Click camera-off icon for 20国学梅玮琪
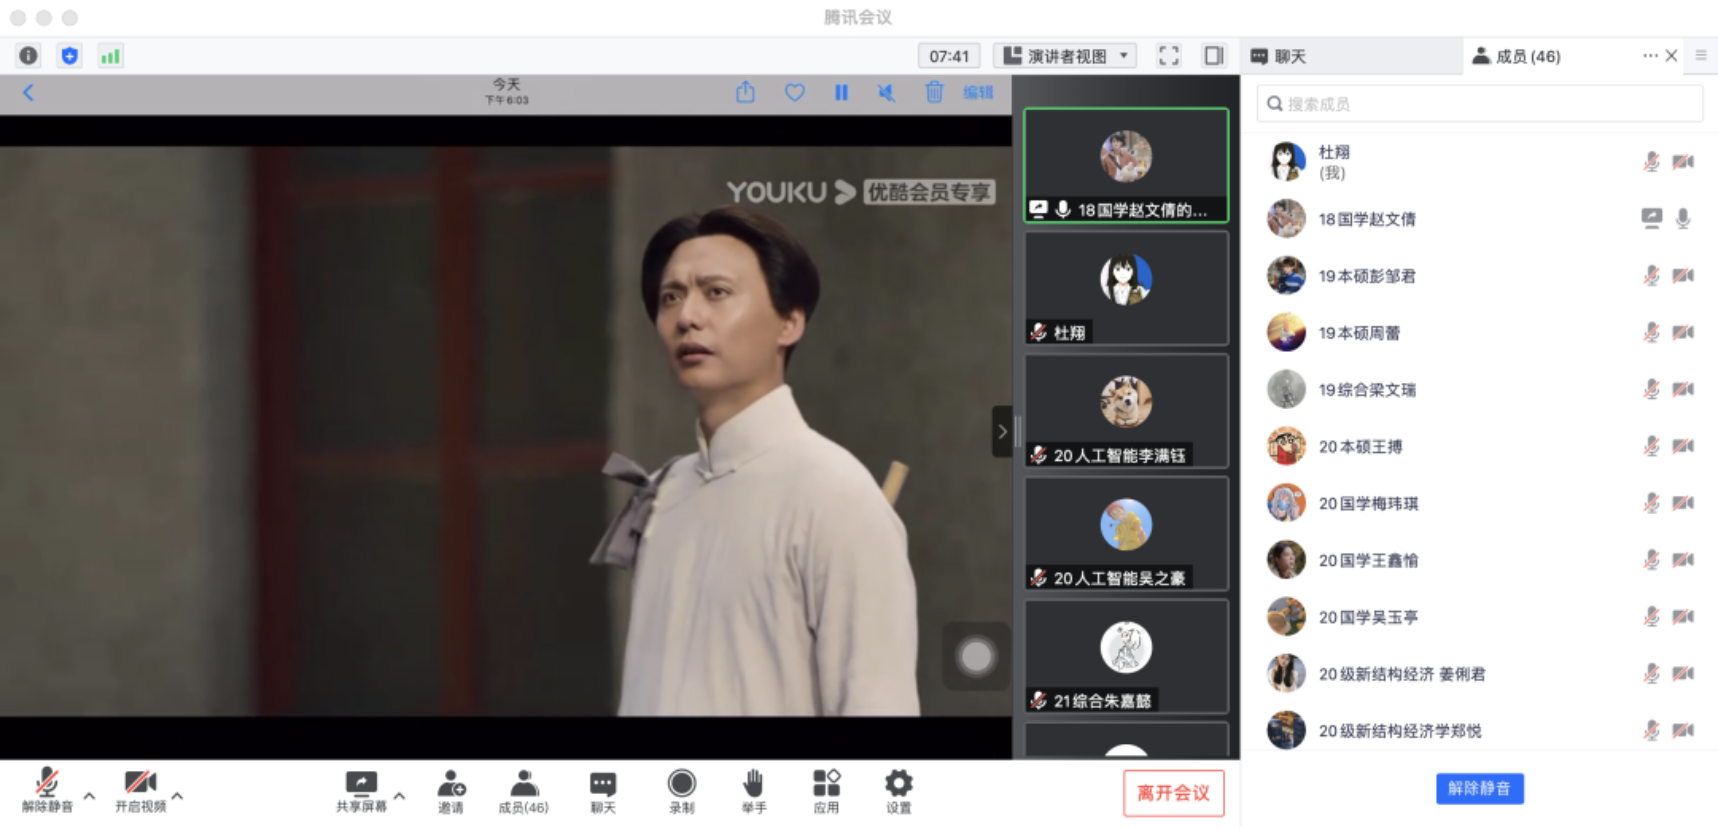This screenshot has width=1718, height=828. pos(1684,503)
